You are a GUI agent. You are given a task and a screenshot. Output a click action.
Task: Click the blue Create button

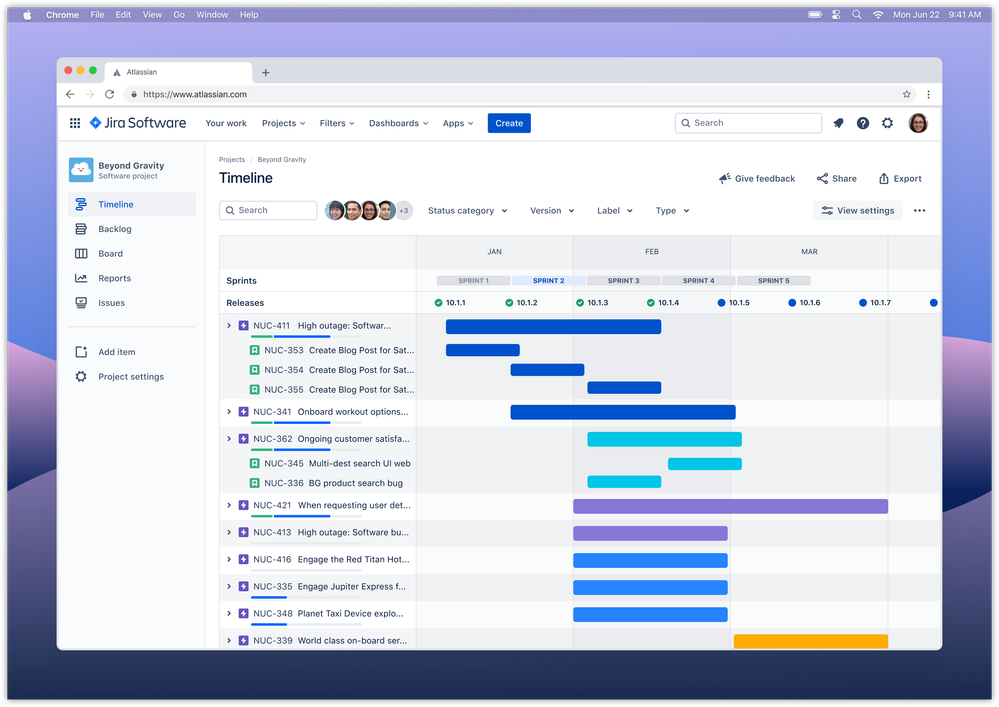click(509, 123)
